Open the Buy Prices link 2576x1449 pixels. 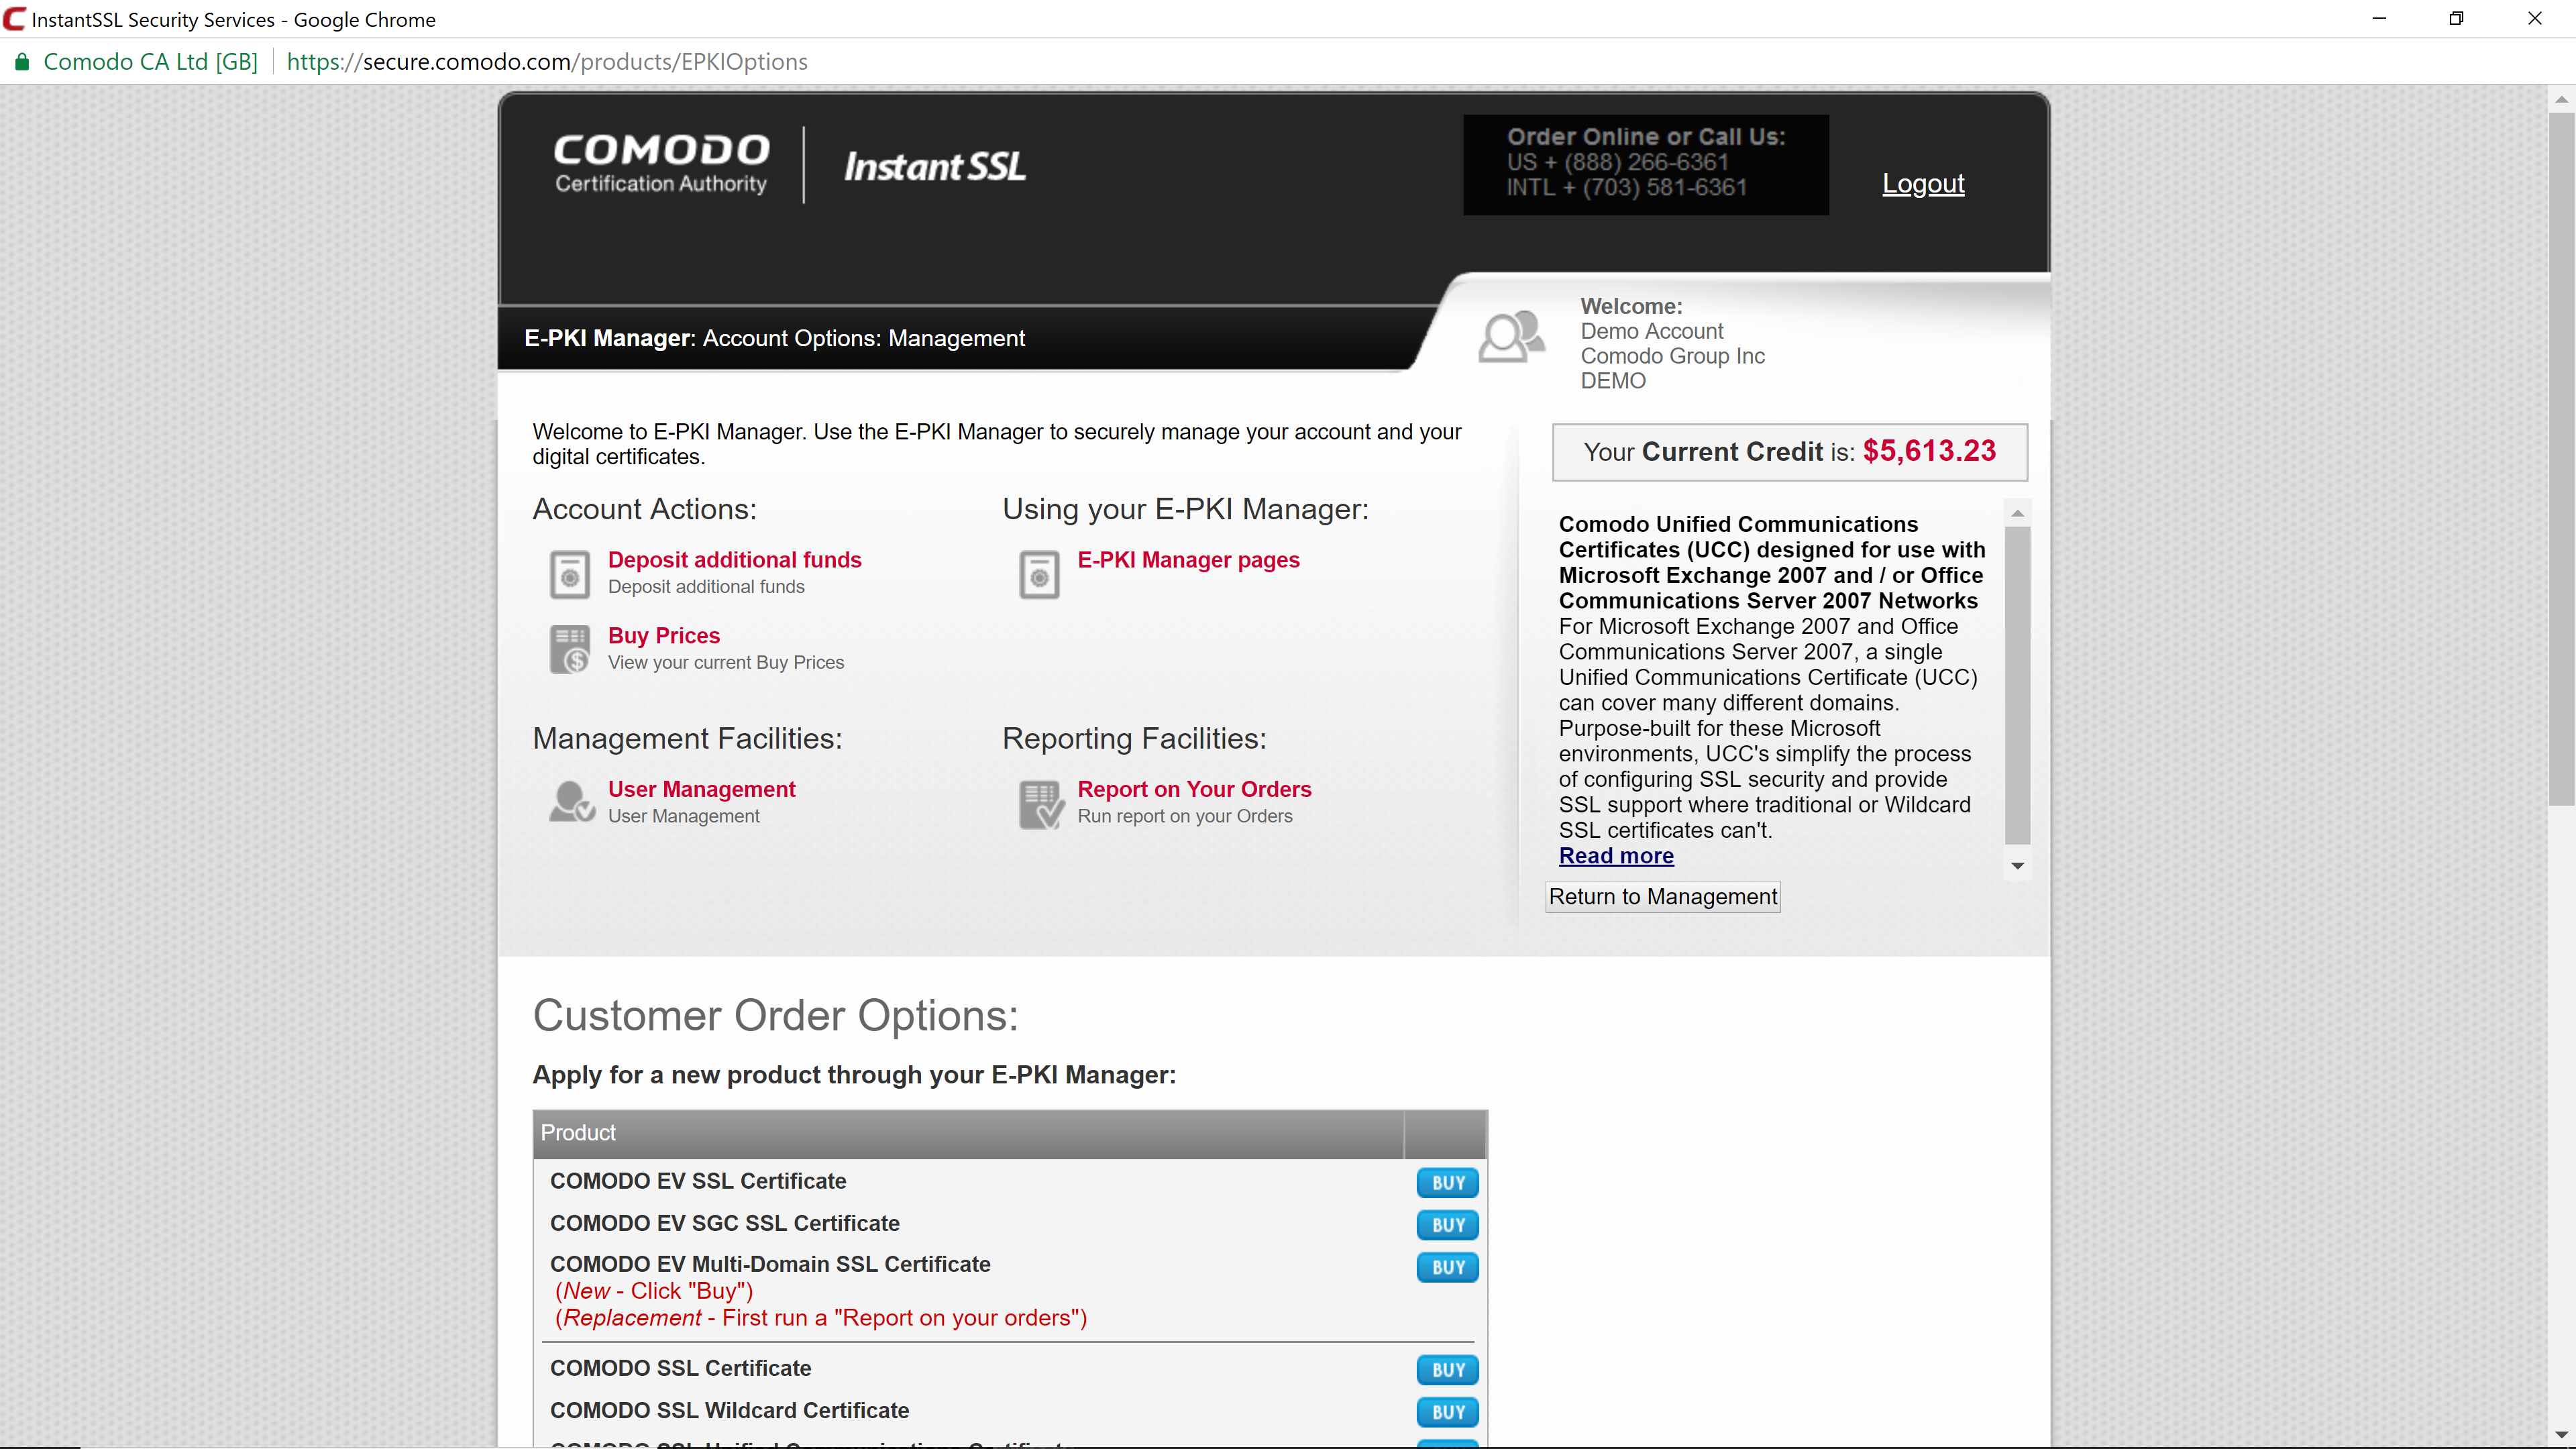[x=663, y=636]
